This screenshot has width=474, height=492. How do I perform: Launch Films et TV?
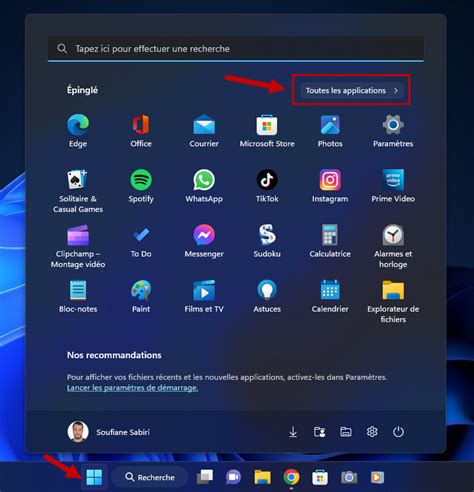[204, 296]
